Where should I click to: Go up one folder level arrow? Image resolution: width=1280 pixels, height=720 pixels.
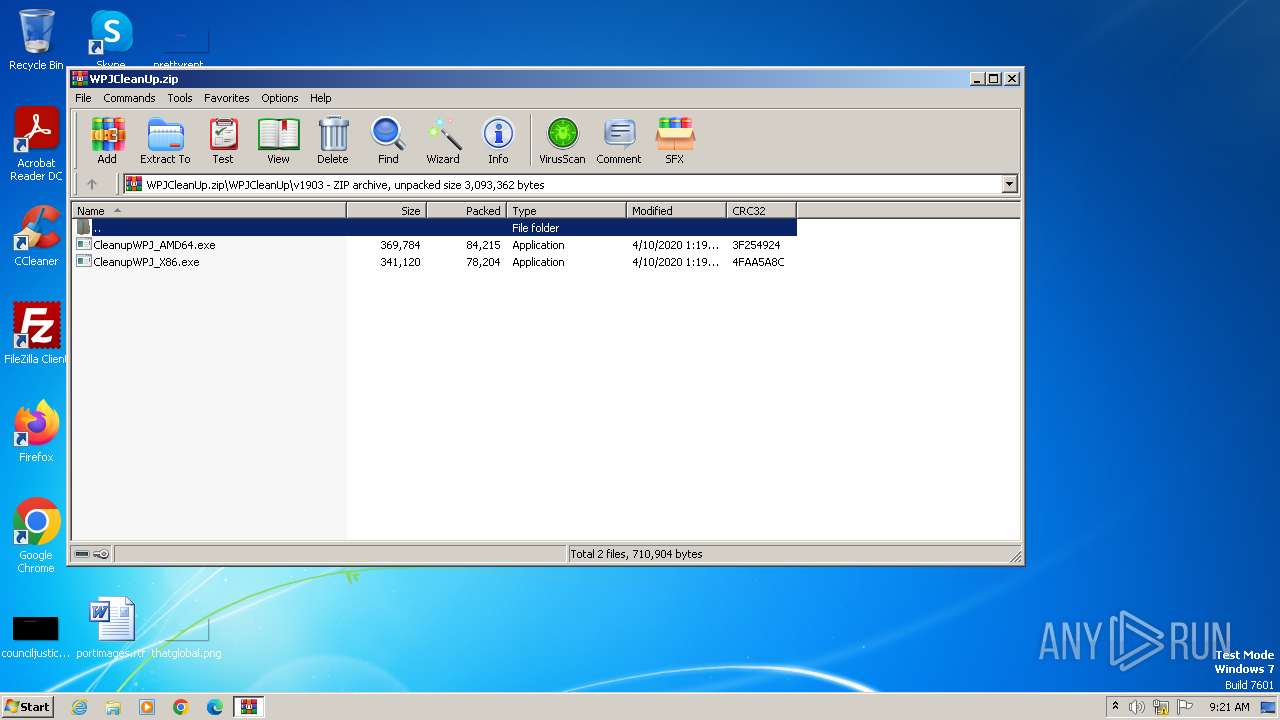[92, 184]
